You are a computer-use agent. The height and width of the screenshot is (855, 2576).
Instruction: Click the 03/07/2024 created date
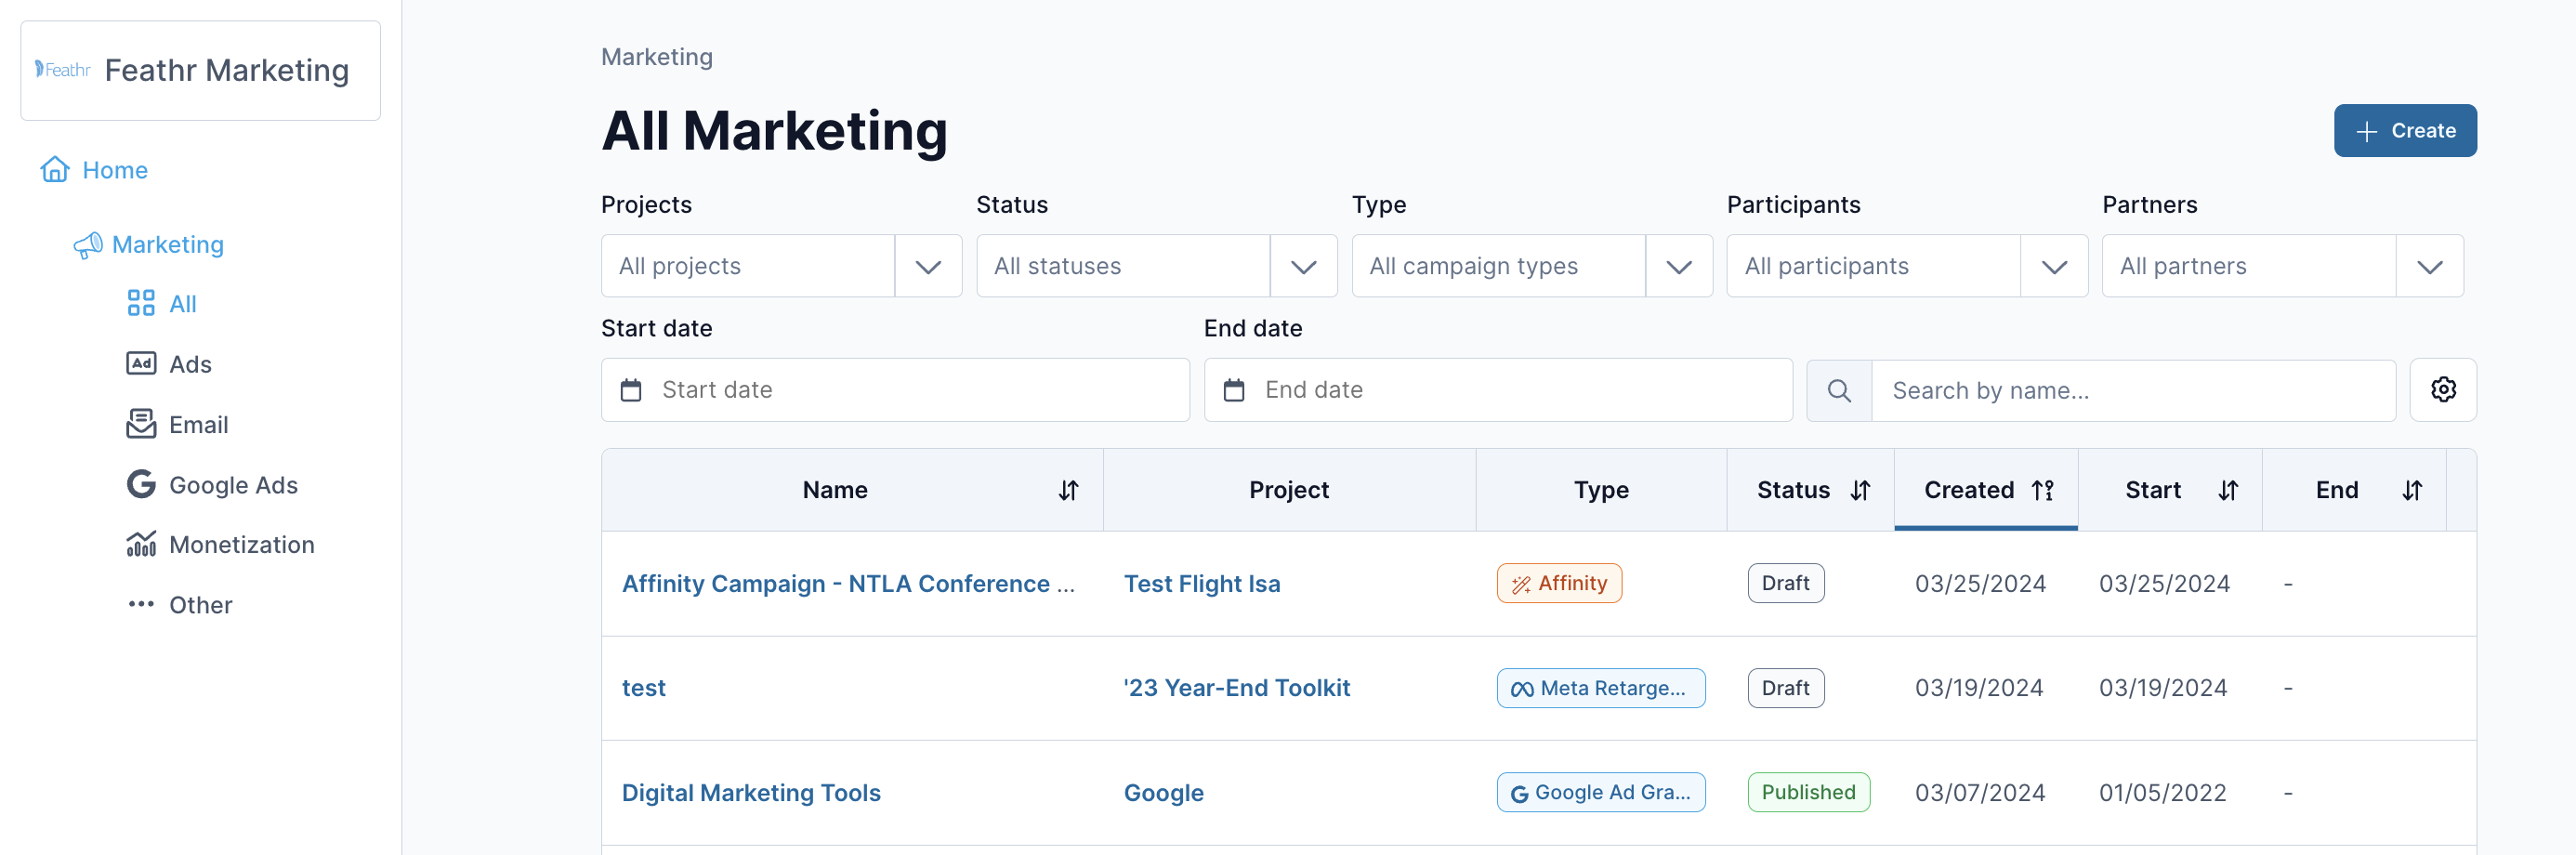[x=1980, y=793]
